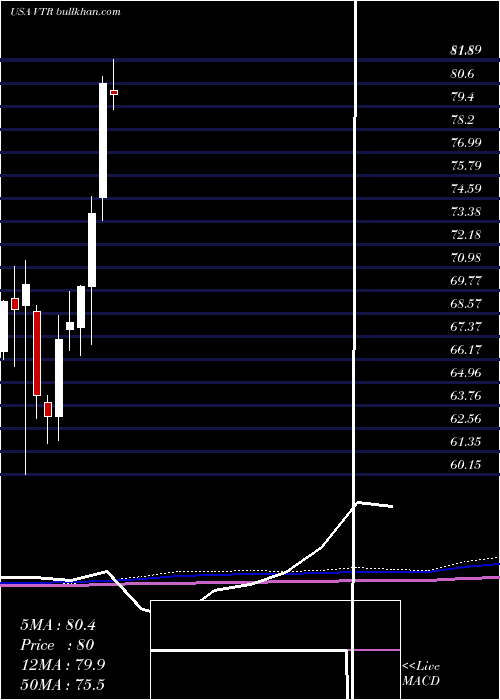Click the latest small red candlestick
Screen dimensions: 500x700
pyautogui.click(x=114, y=92)
